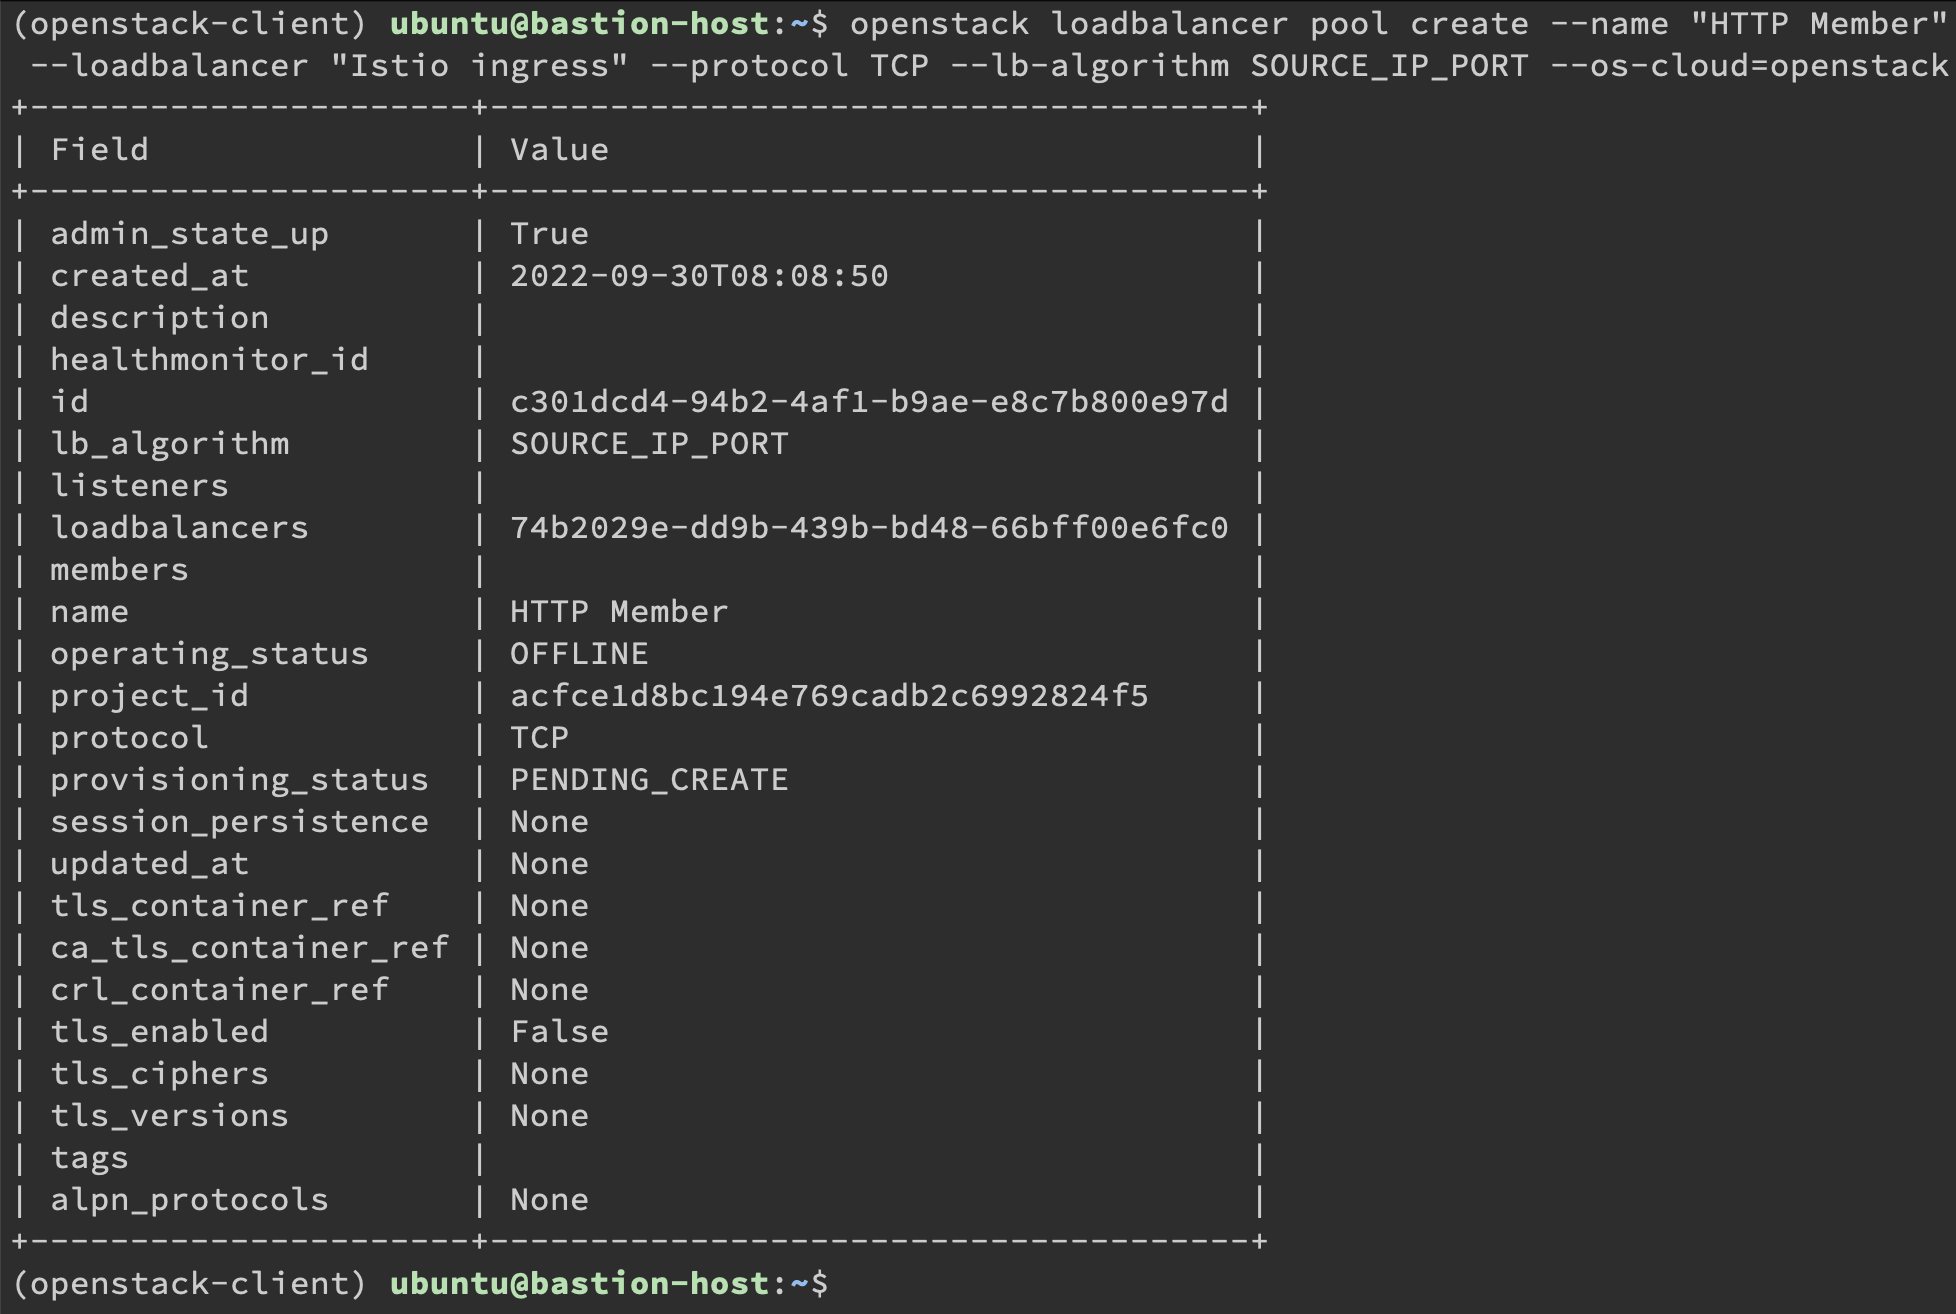
Task: Click the PENDING_CREATE provisioning status value
Action: [x=649, y=780]
